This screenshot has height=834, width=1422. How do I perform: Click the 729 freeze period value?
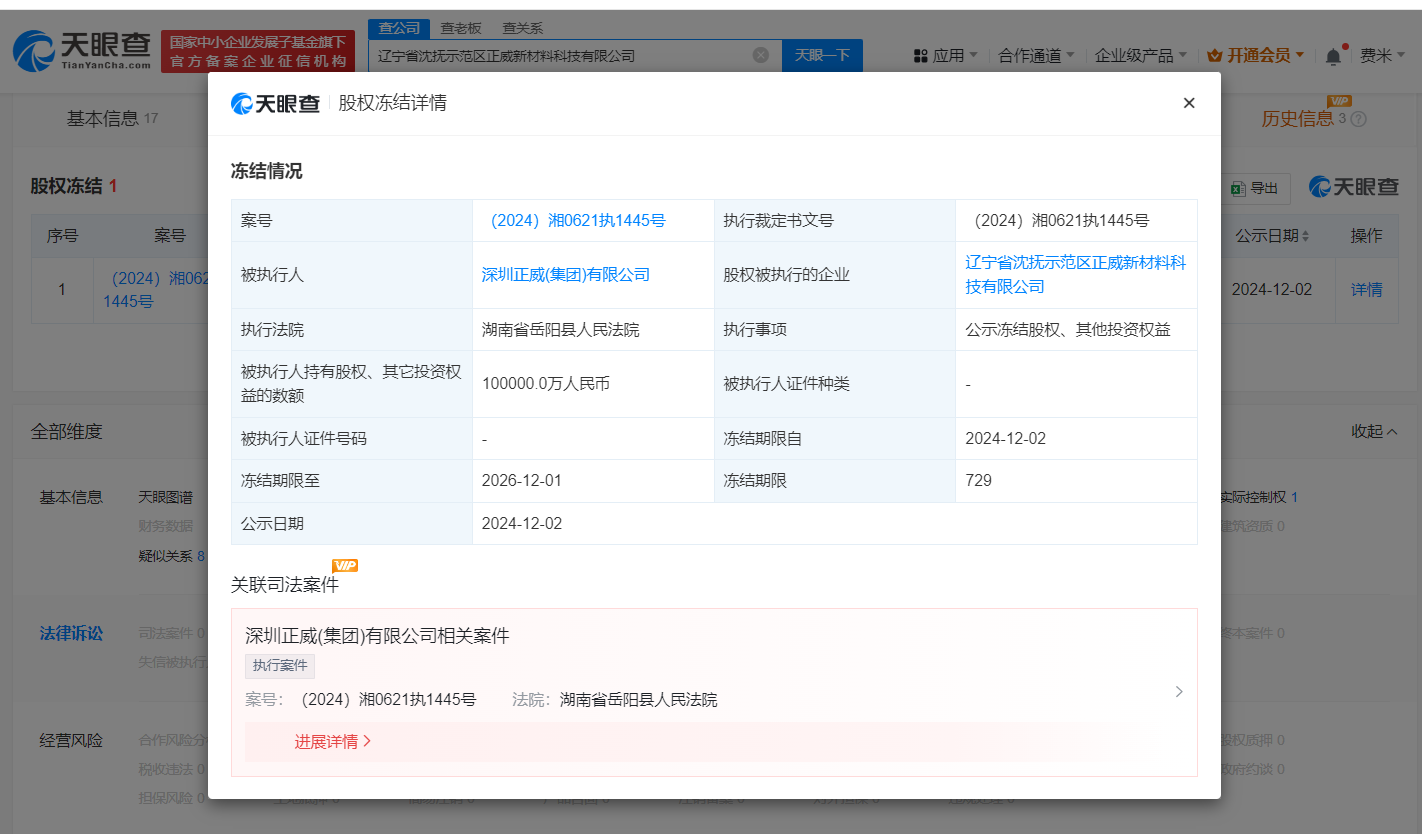pyautogui.click(x=978, y=481)
